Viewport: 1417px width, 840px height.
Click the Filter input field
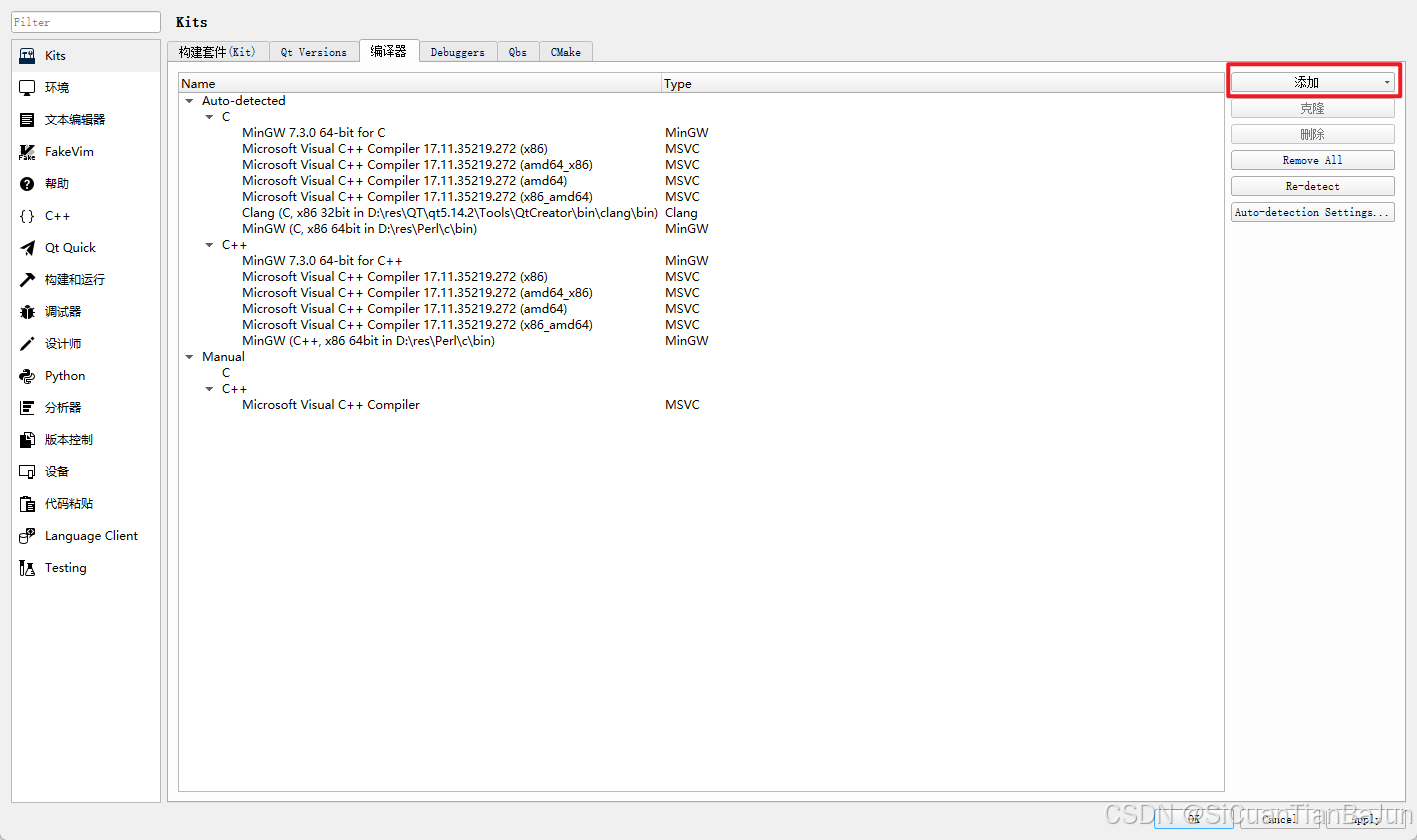point(85,21)
